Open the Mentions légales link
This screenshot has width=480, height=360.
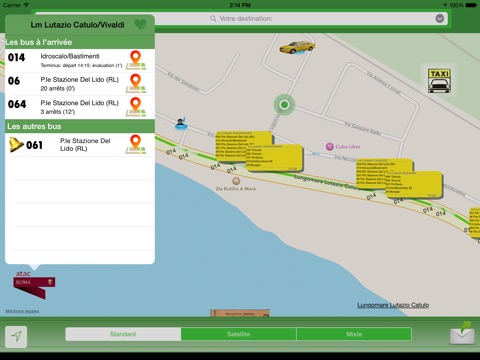[22, 311]
